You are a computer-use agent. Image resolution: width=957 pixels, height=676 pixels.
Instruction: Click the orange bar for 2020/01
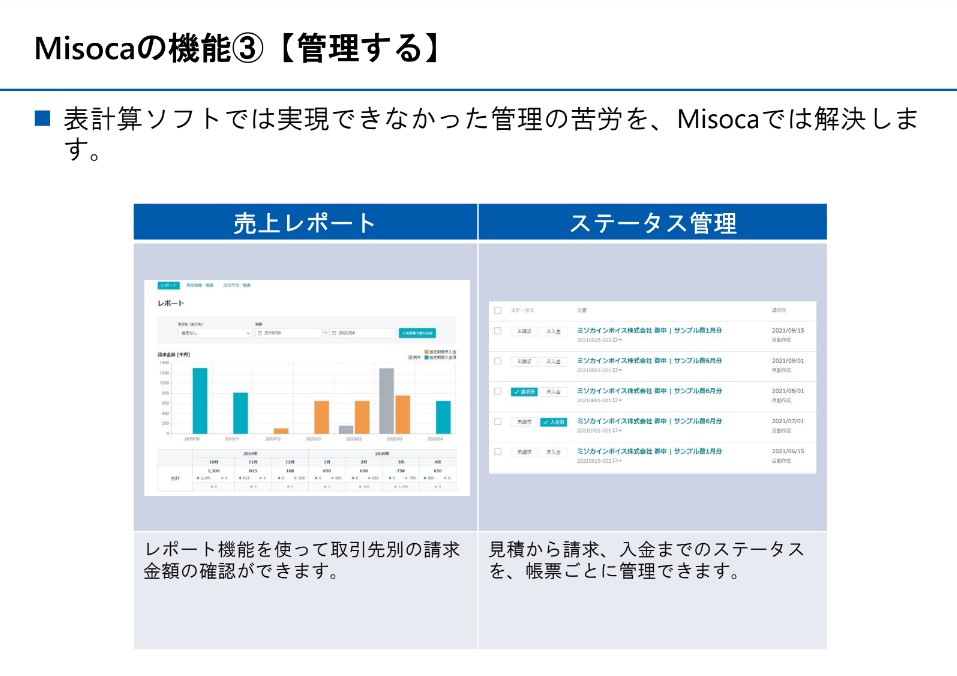click(x=322, y=417)
